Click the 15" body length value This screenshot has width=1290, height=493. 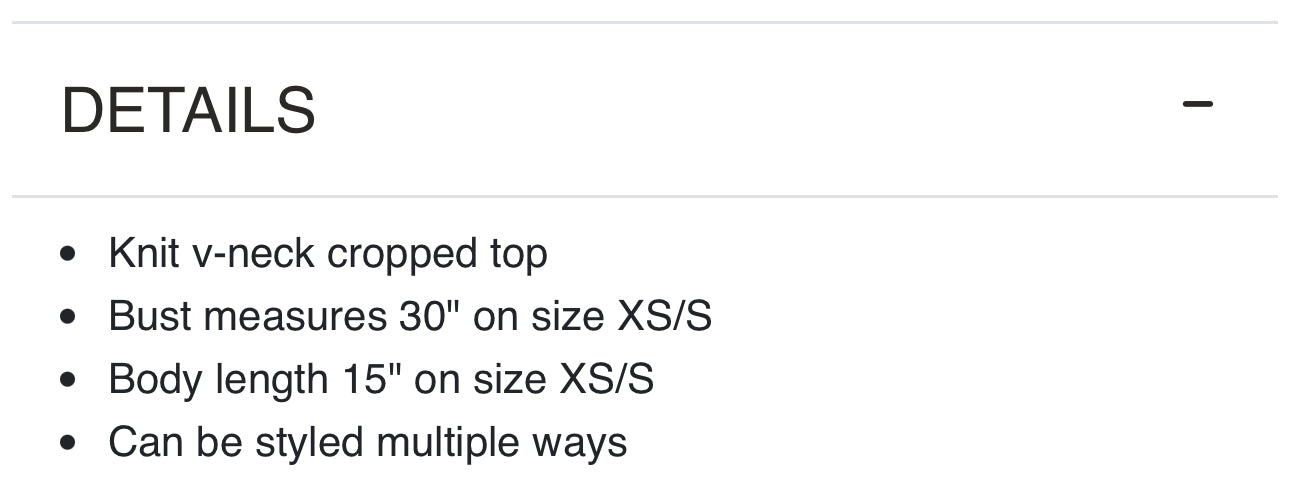click(x=365, y=380)
